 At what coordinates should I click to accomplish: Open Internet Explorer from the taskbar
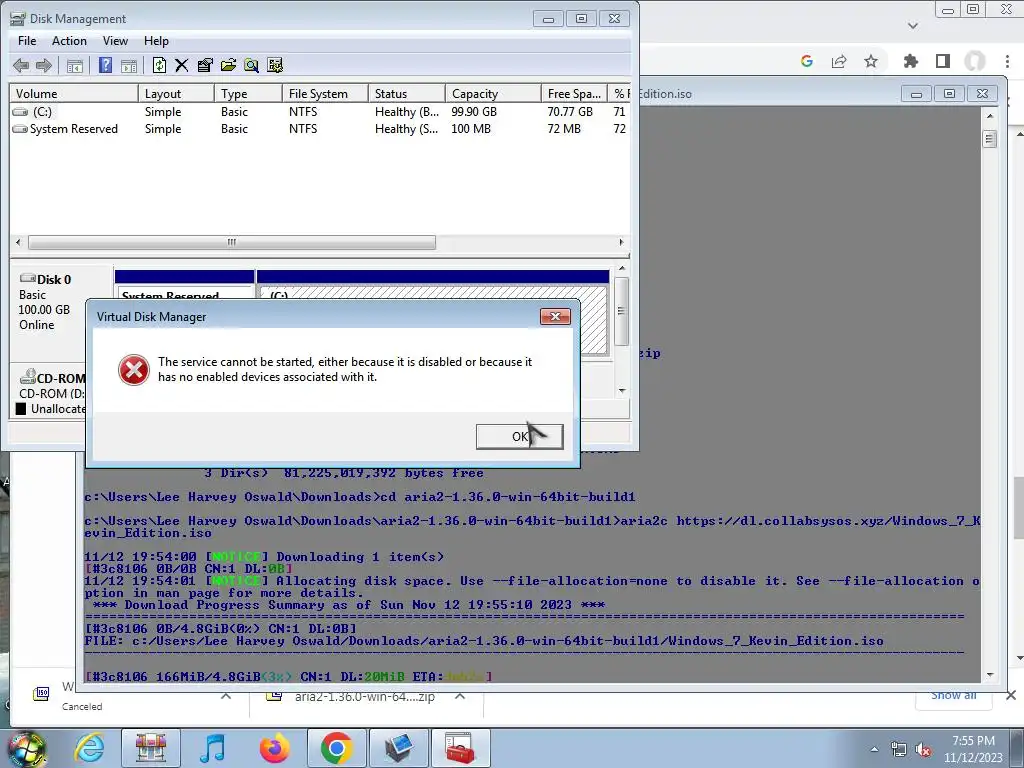pos(89,748)
